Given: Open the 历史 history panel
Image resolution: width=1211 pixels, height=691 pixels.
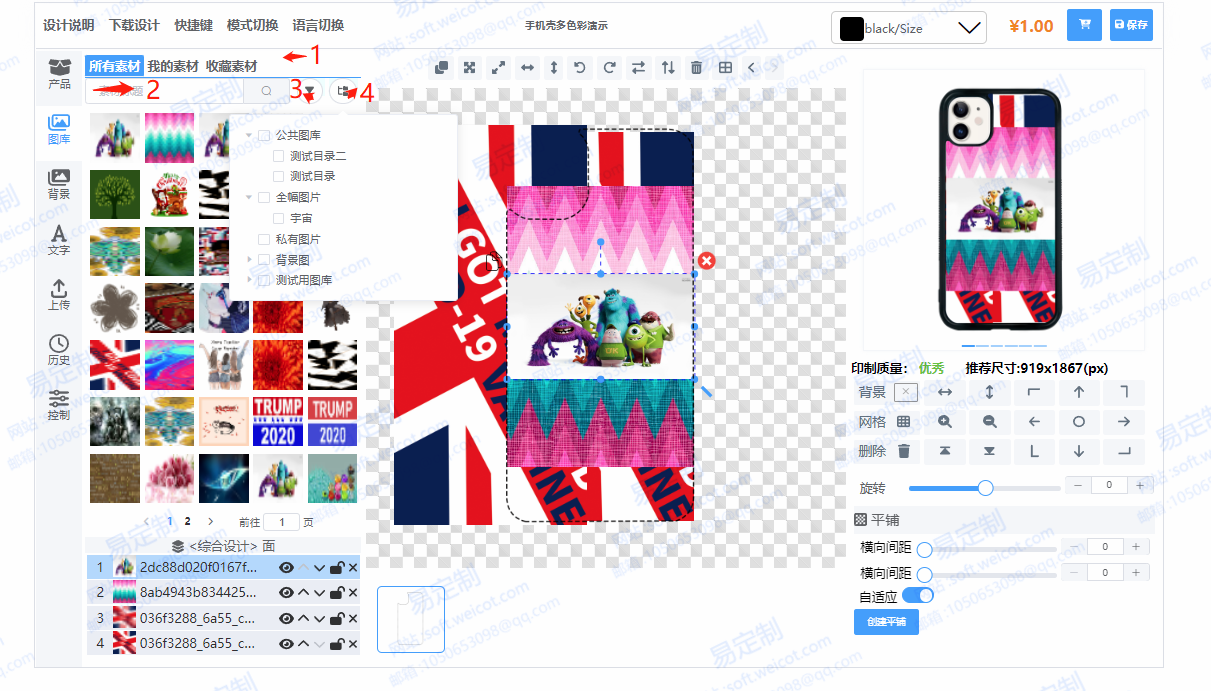Looking at the screenshot, I should 59,350.
